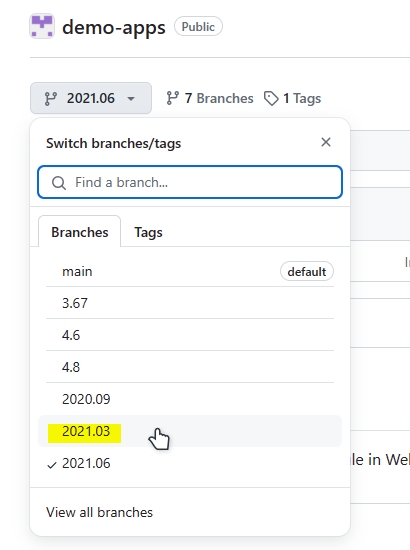Click the dropdown caret on the 2021.06 button
410x550 pixels.
[131, 99]
